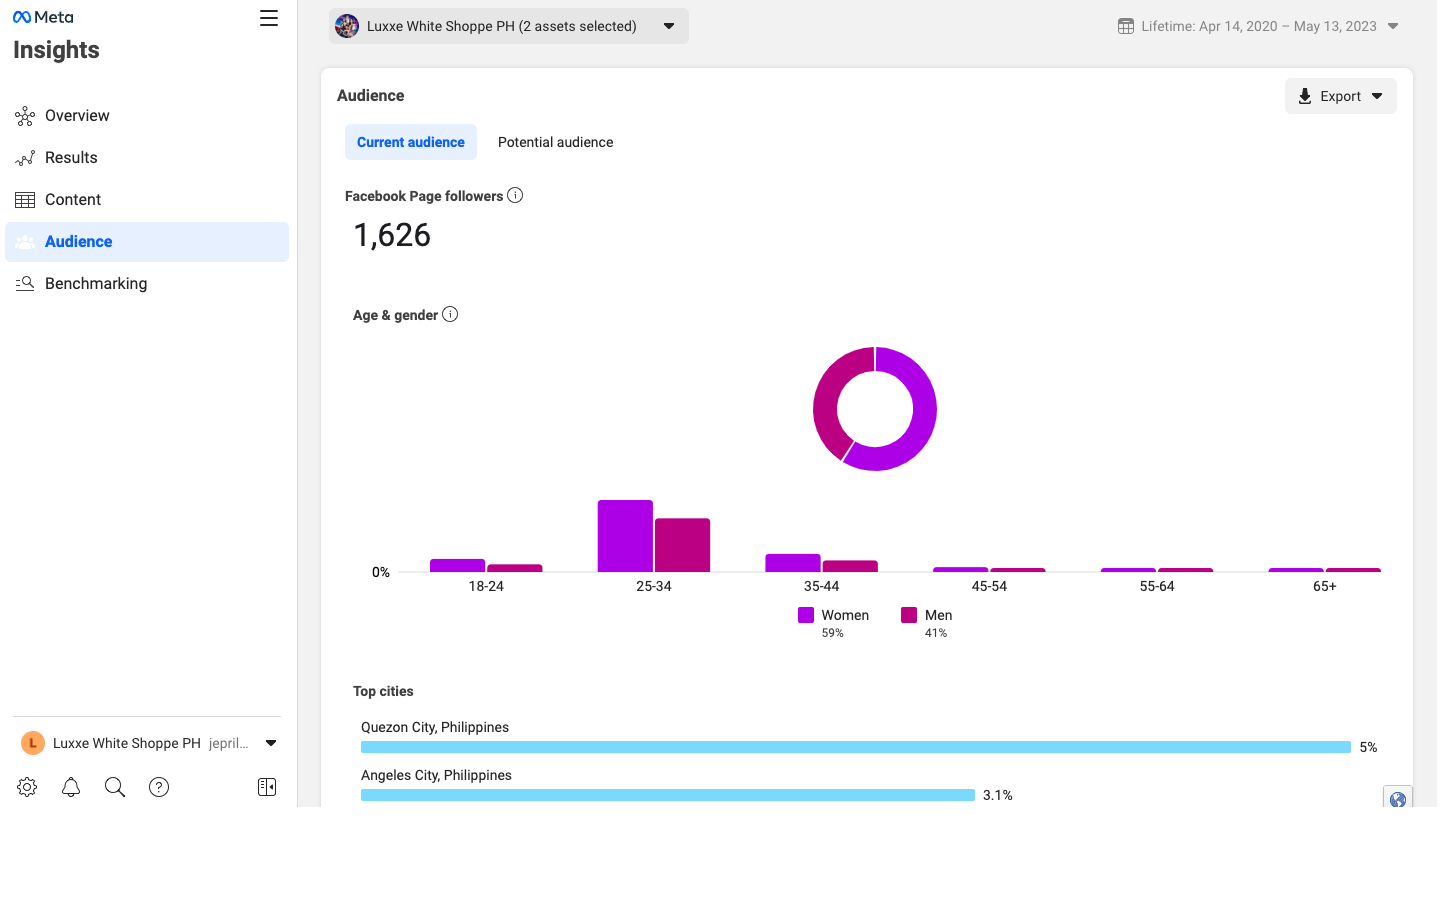Image resolution: width=1440 pixels, height=900 pixels.
Task: Click Age & gender info icon
Action: pos(450,314)
